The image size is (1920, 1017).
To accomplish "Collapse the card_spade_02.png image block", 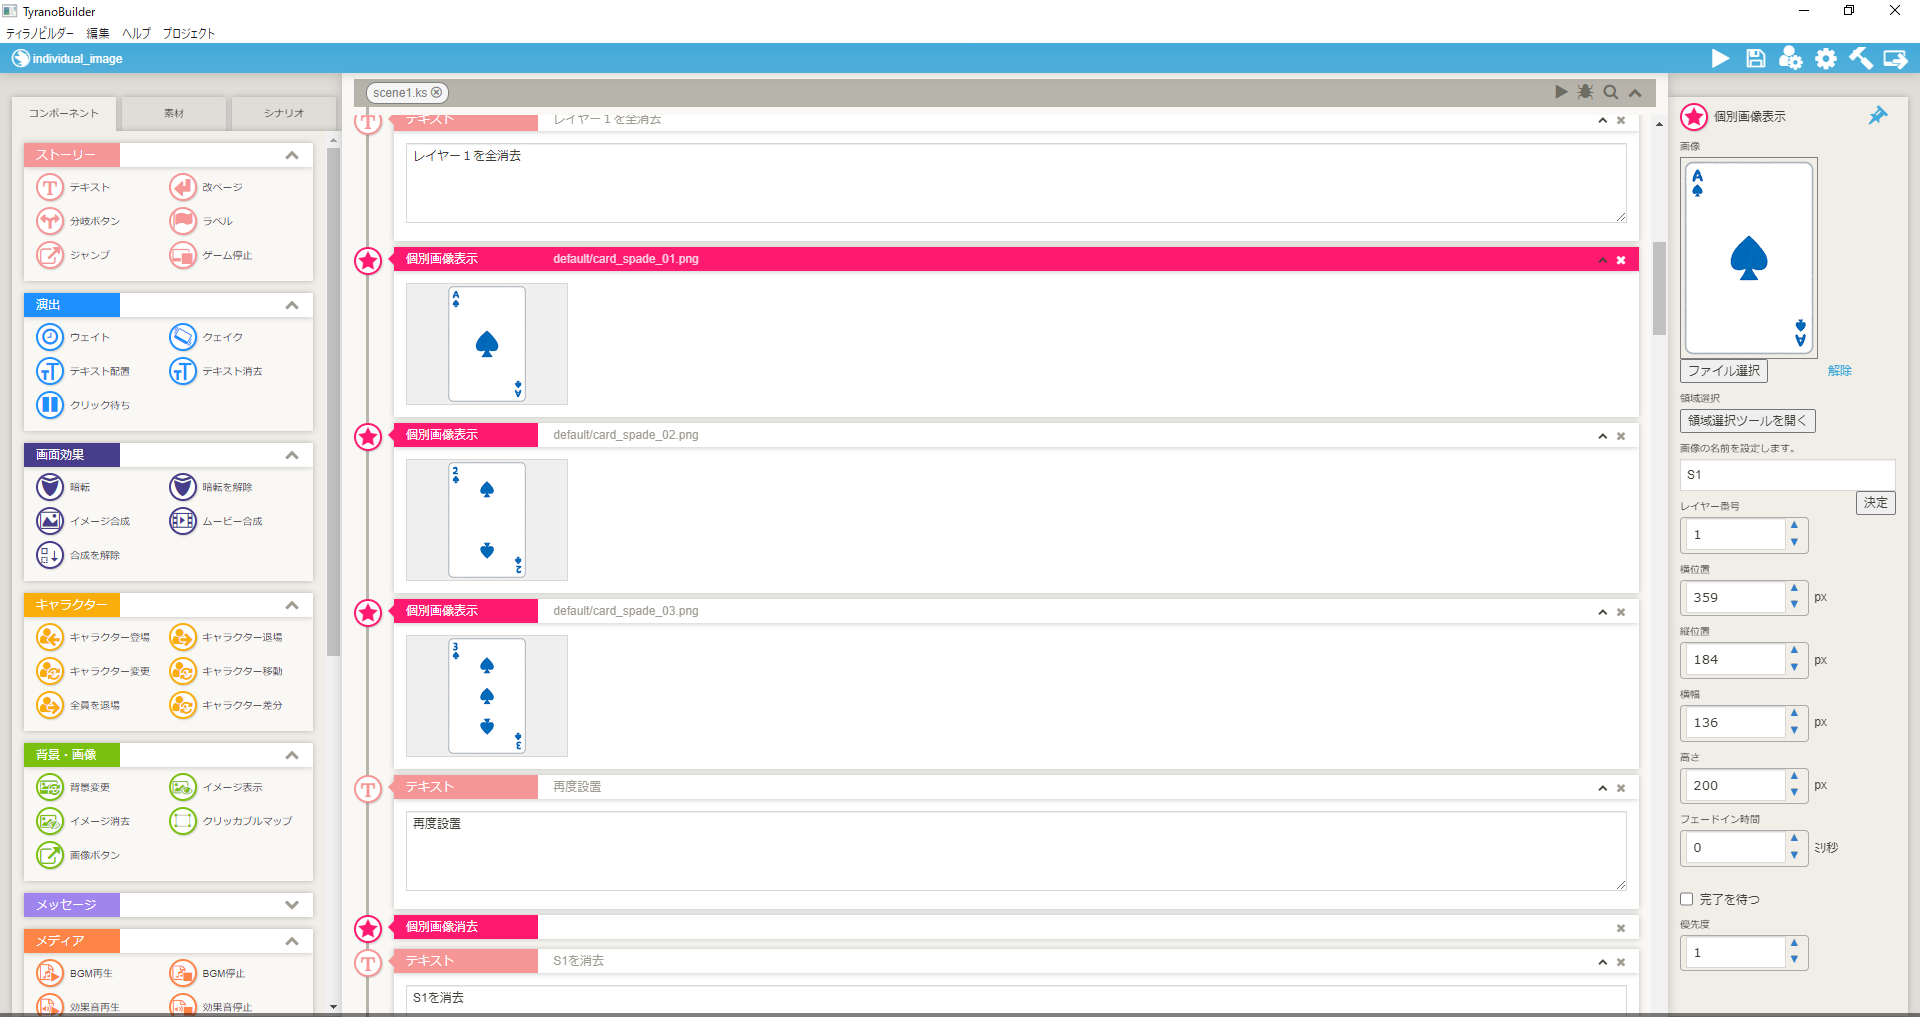I will tap(1602, 436).
